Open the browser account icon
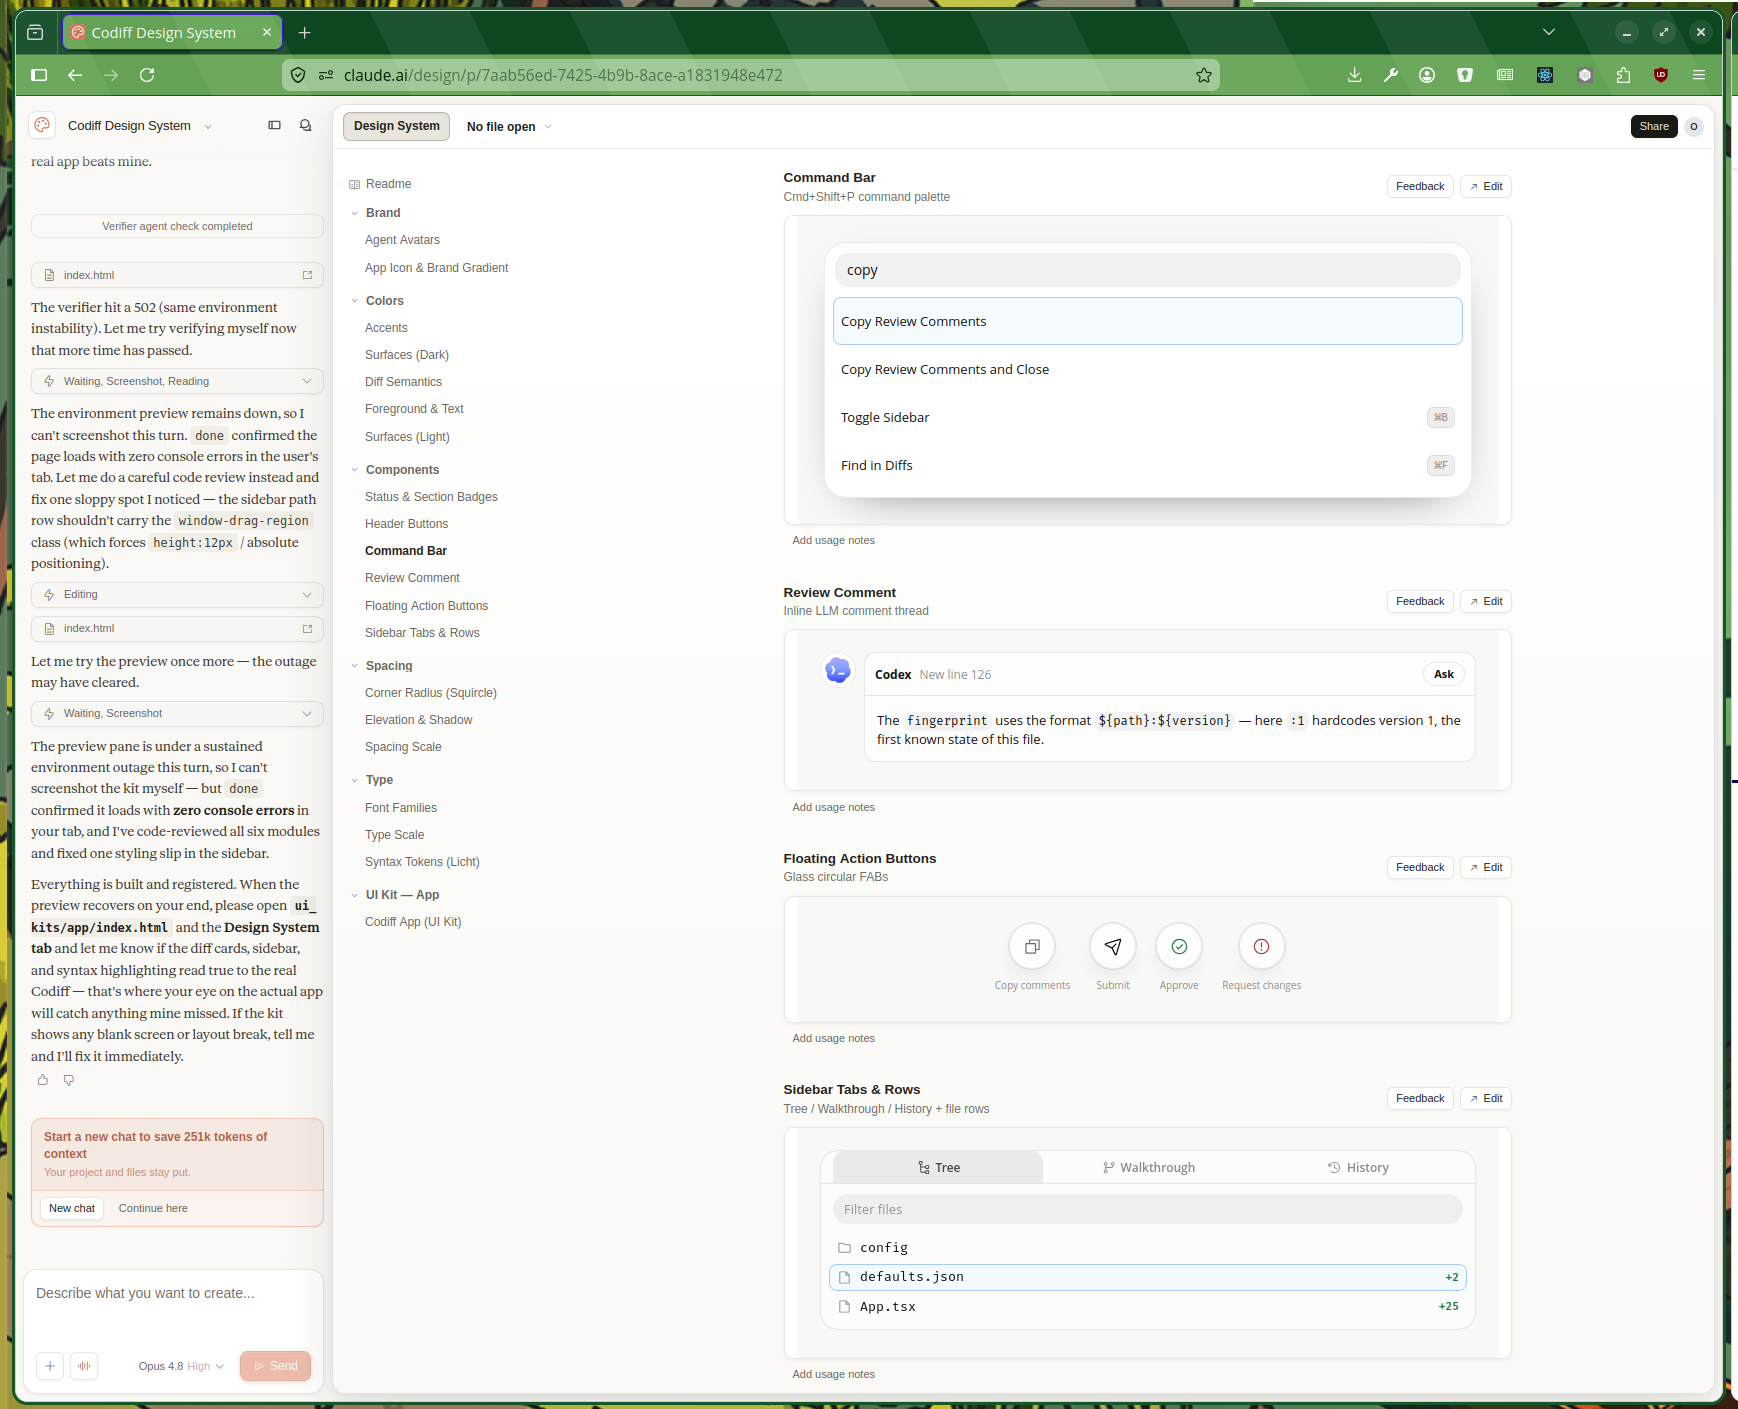The width and height of the screenshot is (1738, 1409). click(1427, 75)
